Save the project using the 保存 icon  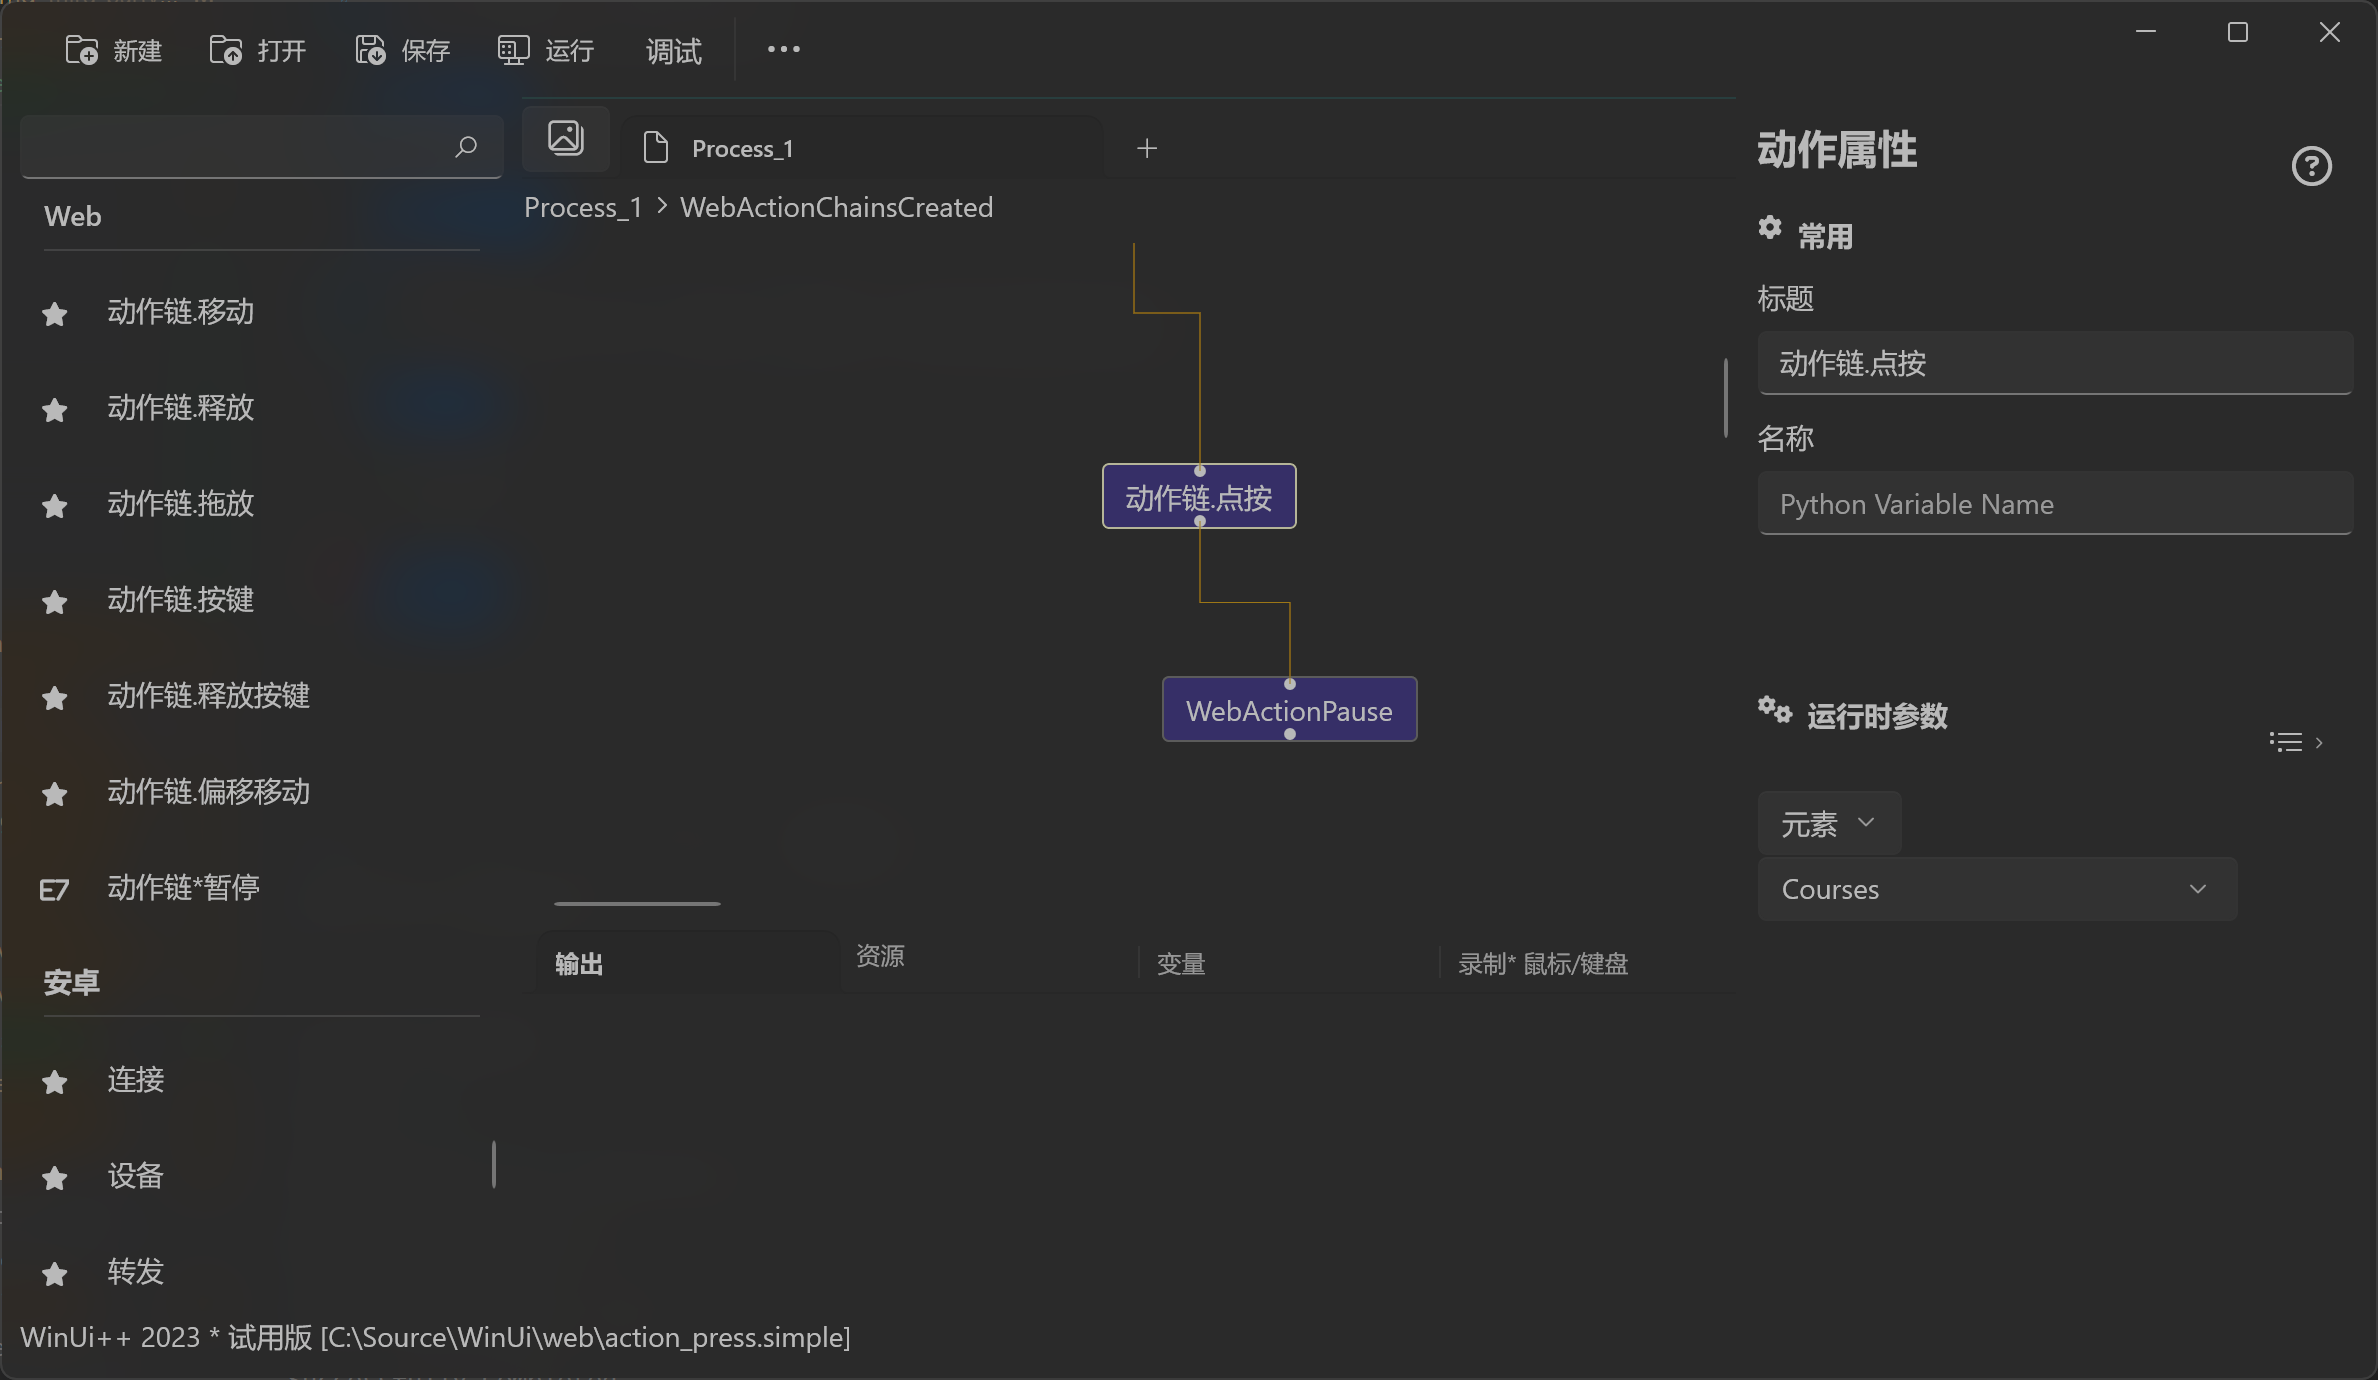coord(369,49)
